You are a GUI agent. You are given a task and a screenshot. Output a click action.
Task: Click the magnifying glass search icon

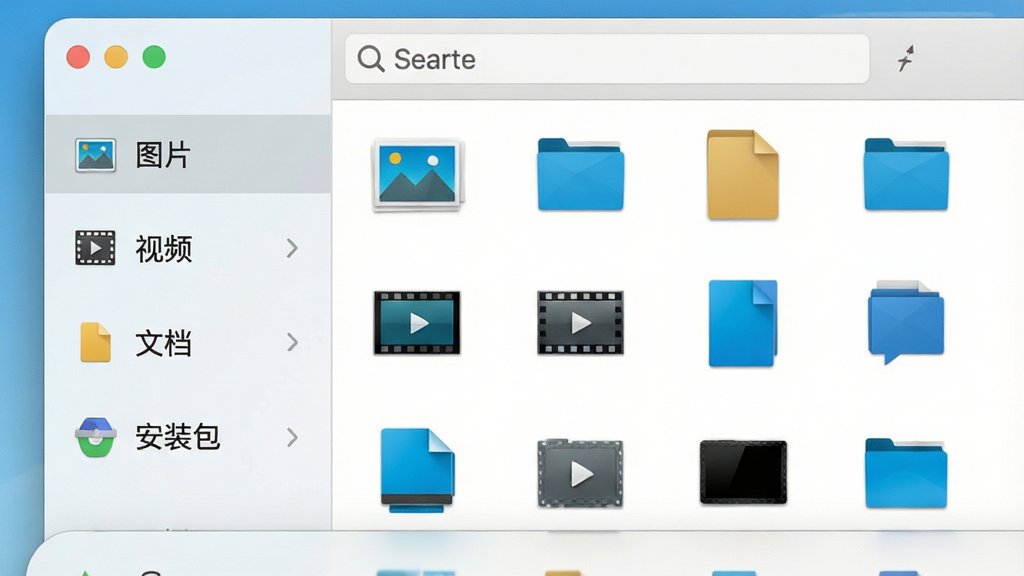tap(370, 59)
